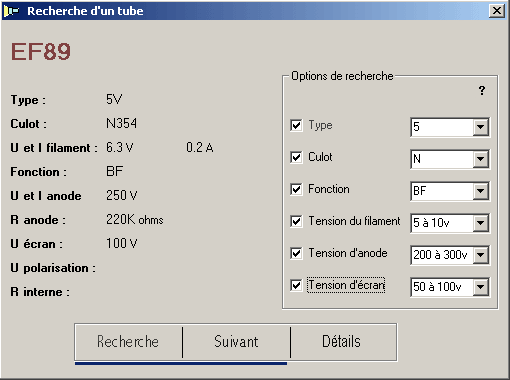The width and height of the screenshot is (510, 380).
Task: Click the R anode value 220K ohms
Action: (135, 220)
